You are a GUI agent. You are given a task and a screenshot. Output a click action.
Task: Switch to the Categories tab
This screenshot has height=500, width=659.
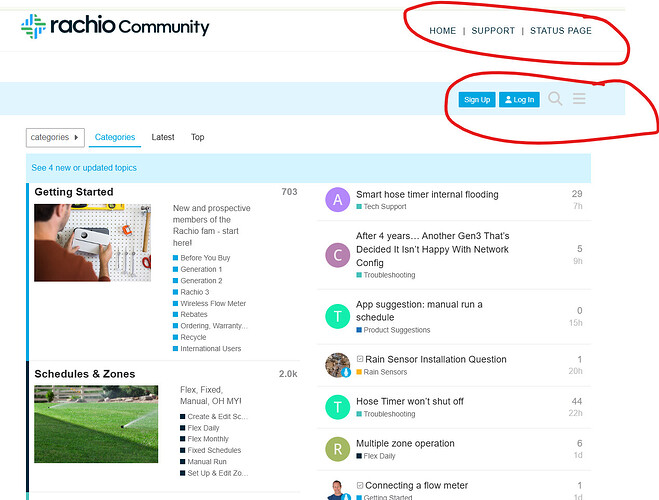coord(115,137)
